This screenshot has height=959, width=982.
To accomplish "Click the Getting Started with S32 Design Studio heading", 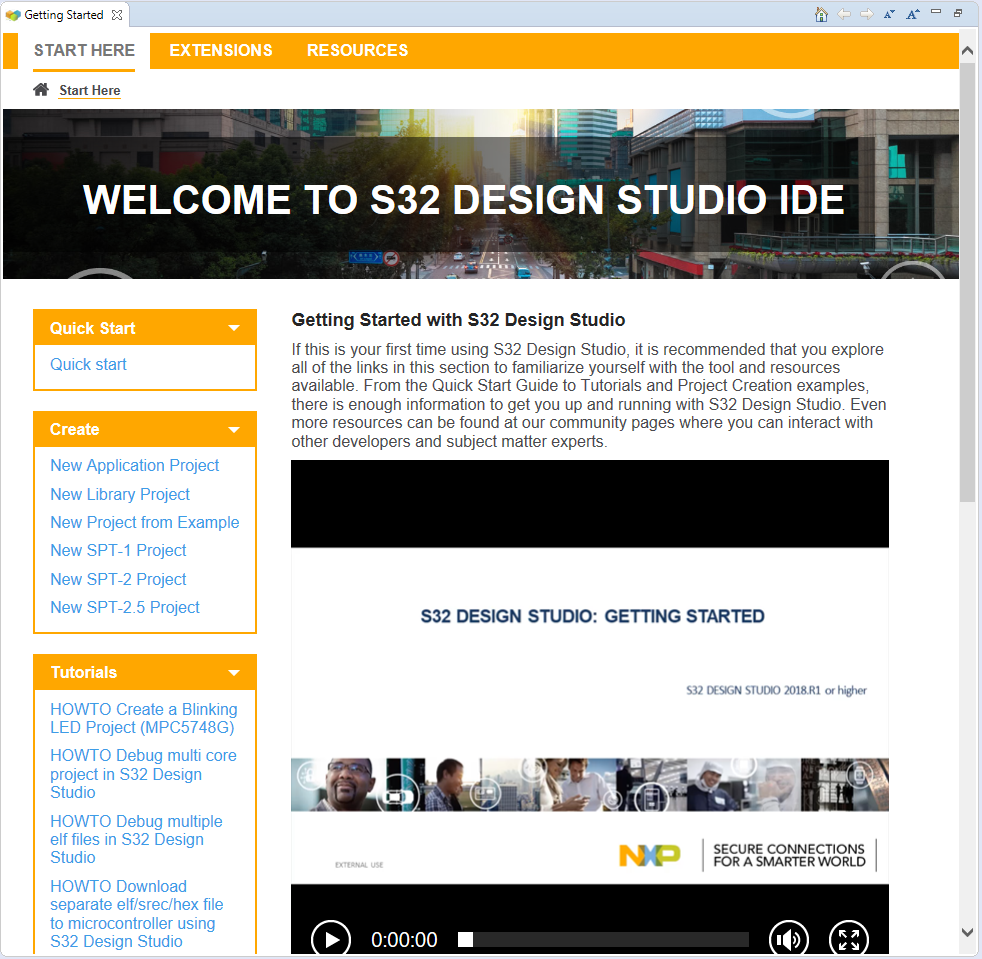I will [458, 320].
